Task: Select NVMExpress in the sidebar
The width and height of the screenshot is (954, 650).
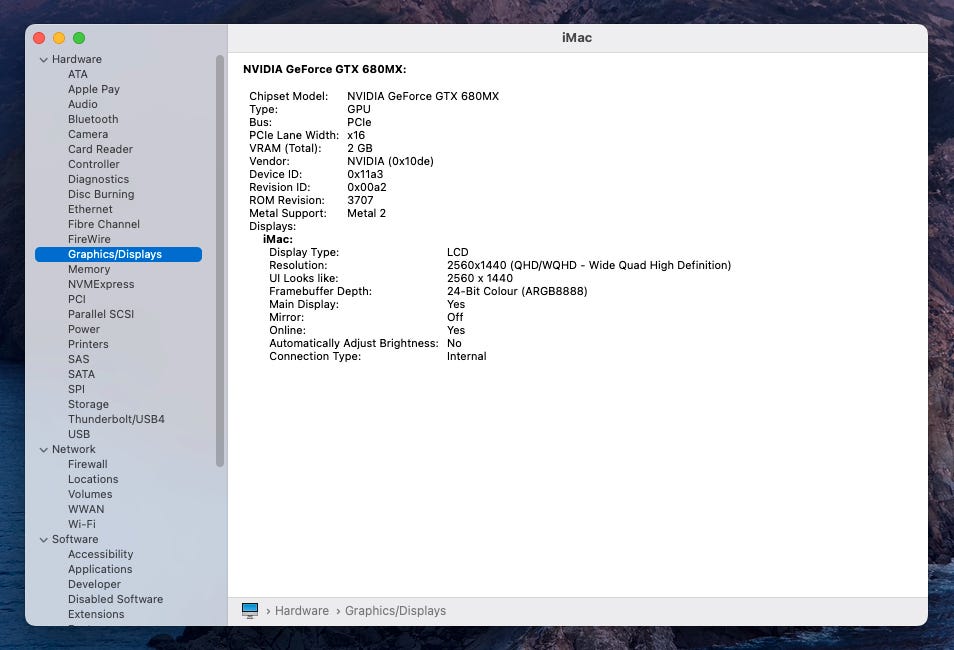Action: 101,284
